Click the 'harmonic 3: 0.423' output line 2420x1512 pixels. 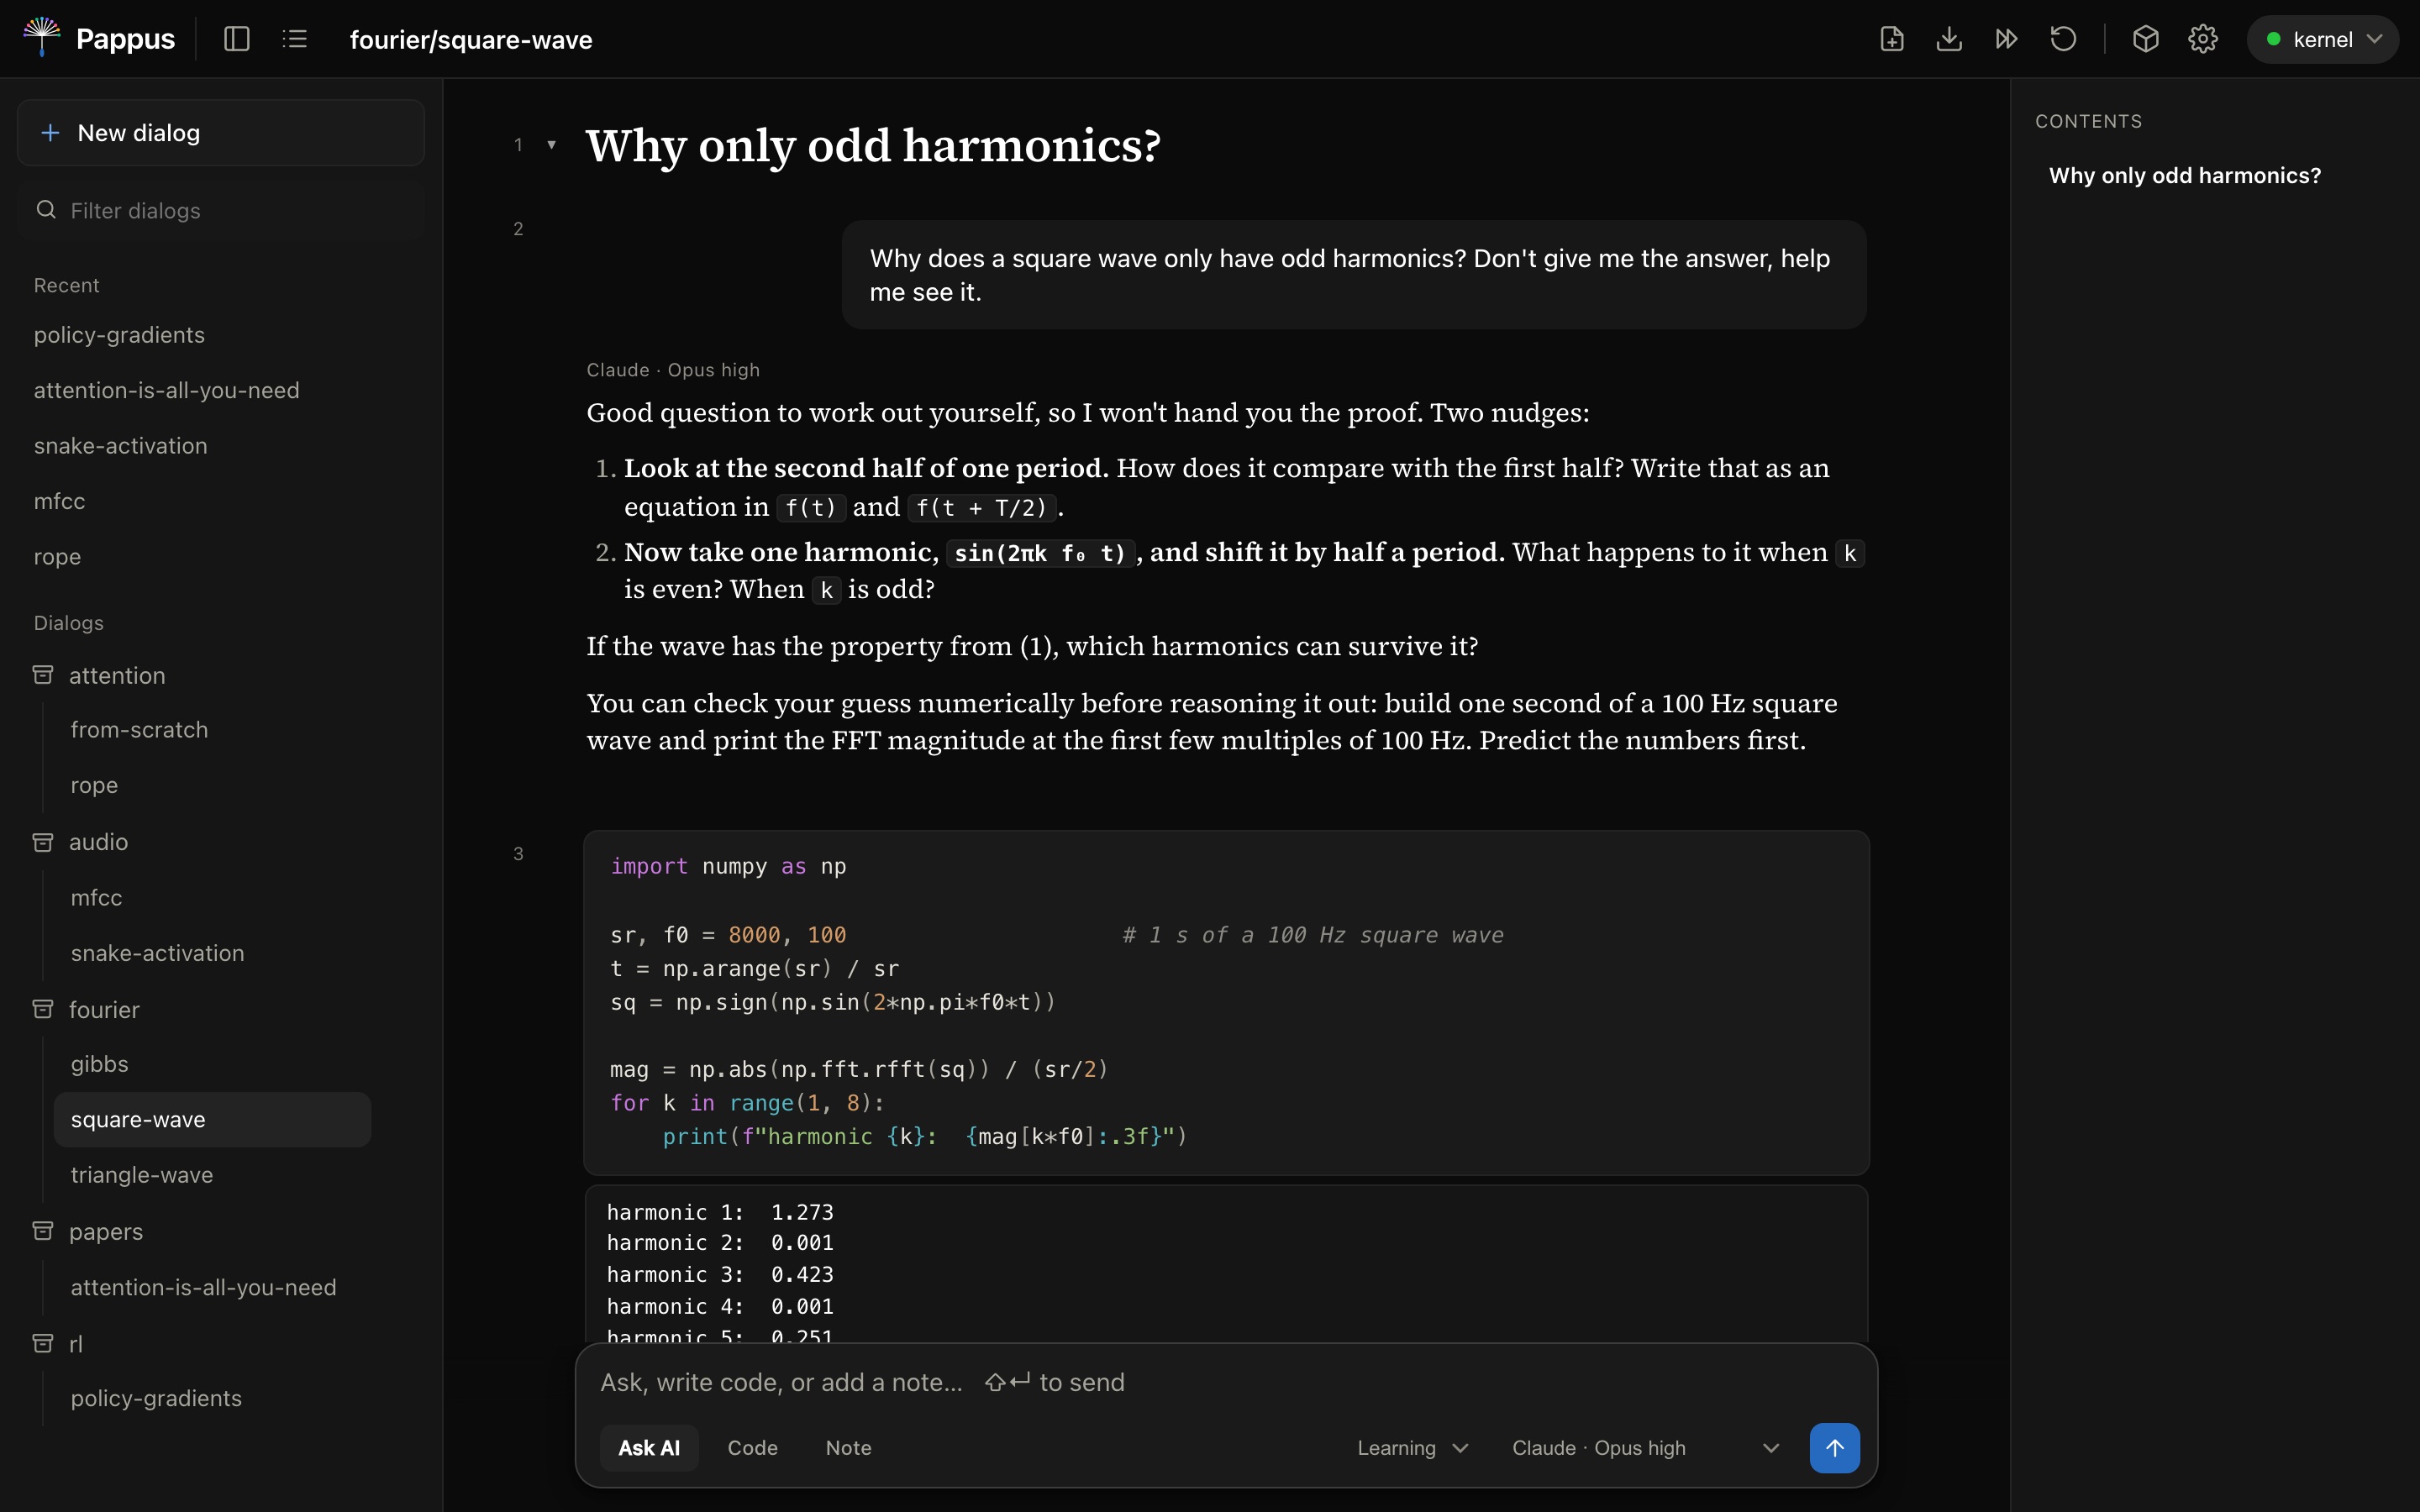[x=720, y=1274]
